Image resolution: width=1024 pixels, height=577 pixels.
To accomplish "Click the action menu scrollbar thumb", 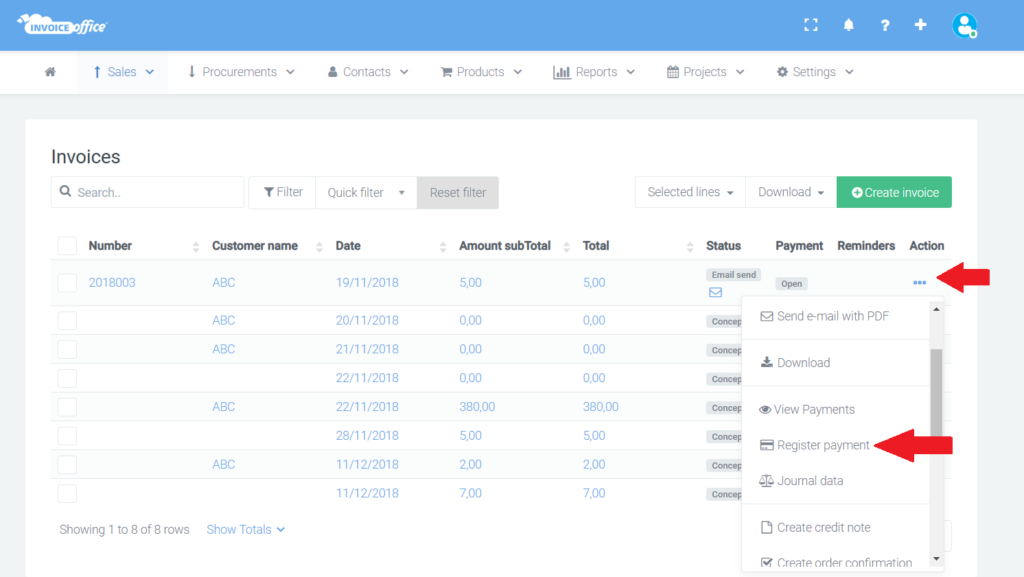I will pos(936,392).
